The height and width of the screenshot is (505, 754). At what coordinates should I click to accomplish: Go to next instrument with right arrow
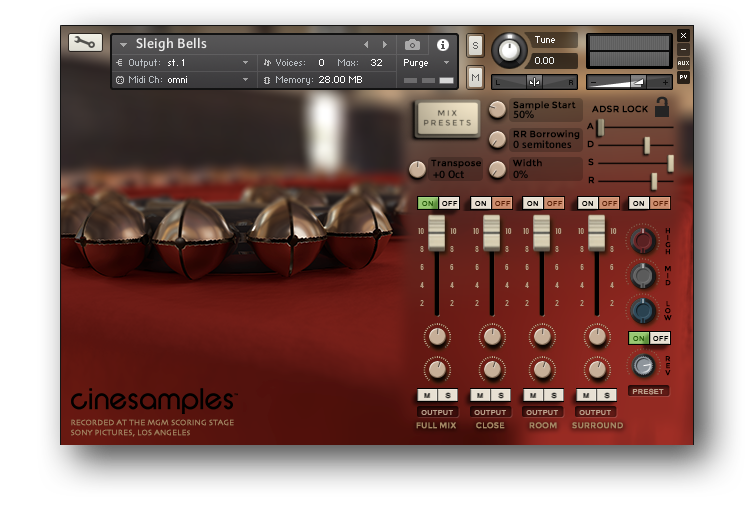(385, 44)
